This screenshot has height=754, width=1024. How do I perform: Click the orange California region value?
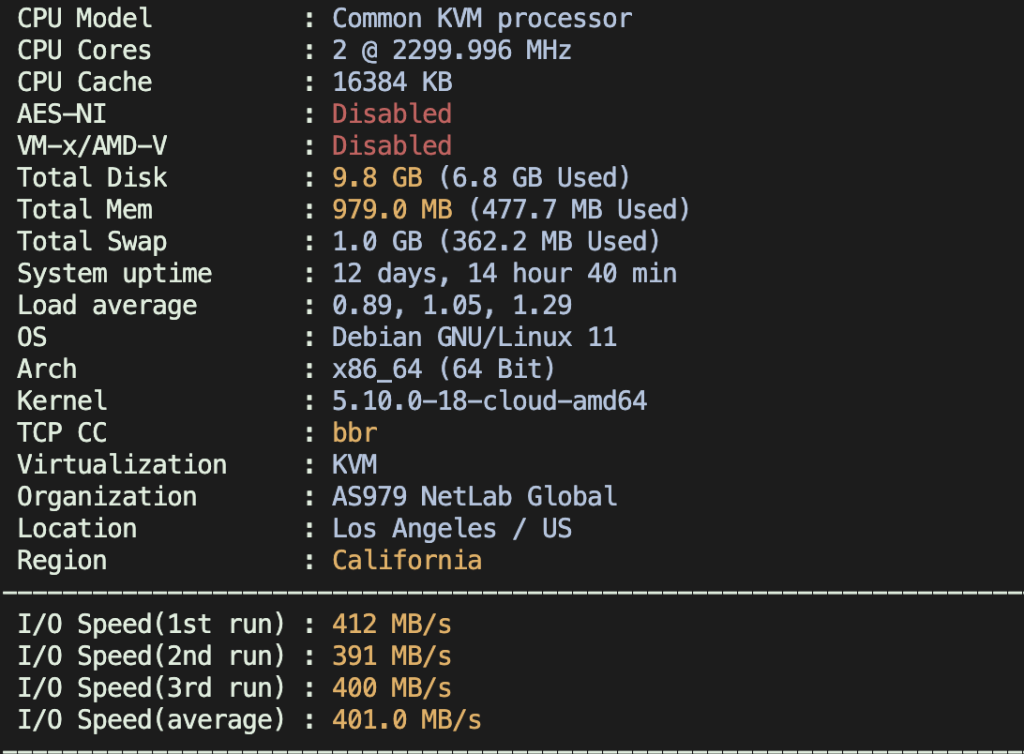tap(407, 561)
